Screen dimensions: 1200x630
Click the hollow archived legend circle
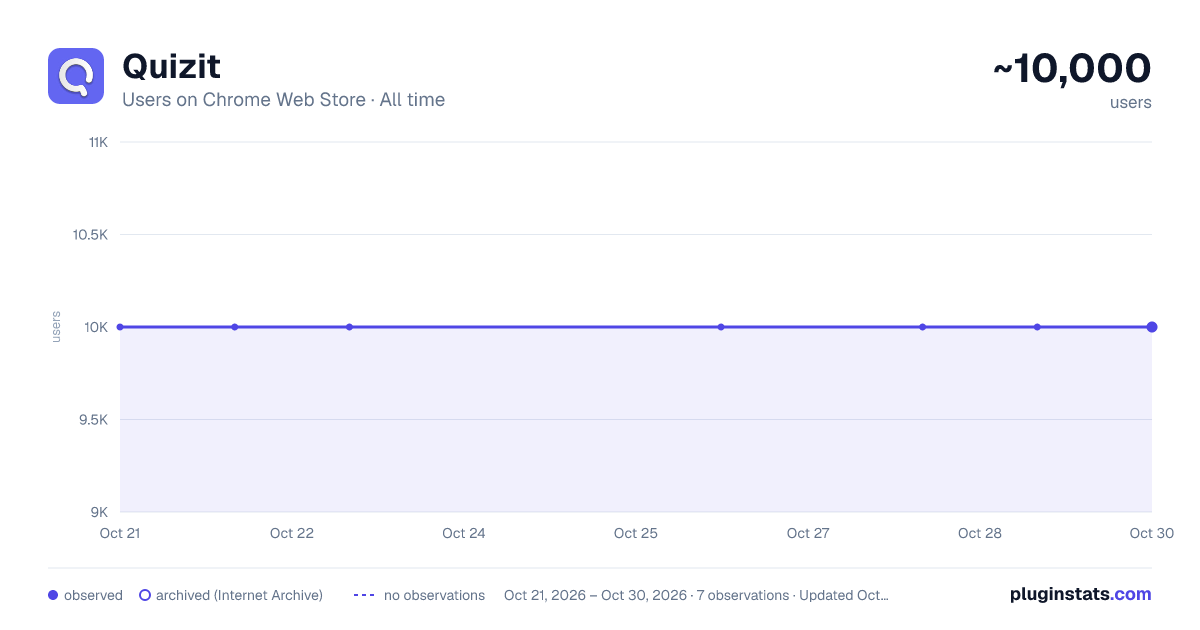click(145, 595)
